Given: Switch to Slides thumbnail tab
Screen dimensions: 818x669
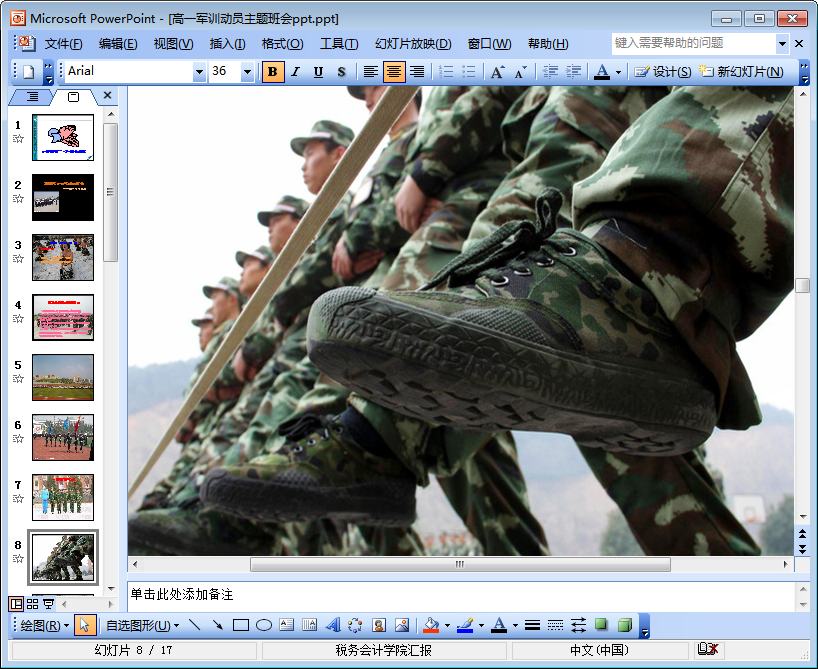Looking at the screenshot, I should (74, 97).
